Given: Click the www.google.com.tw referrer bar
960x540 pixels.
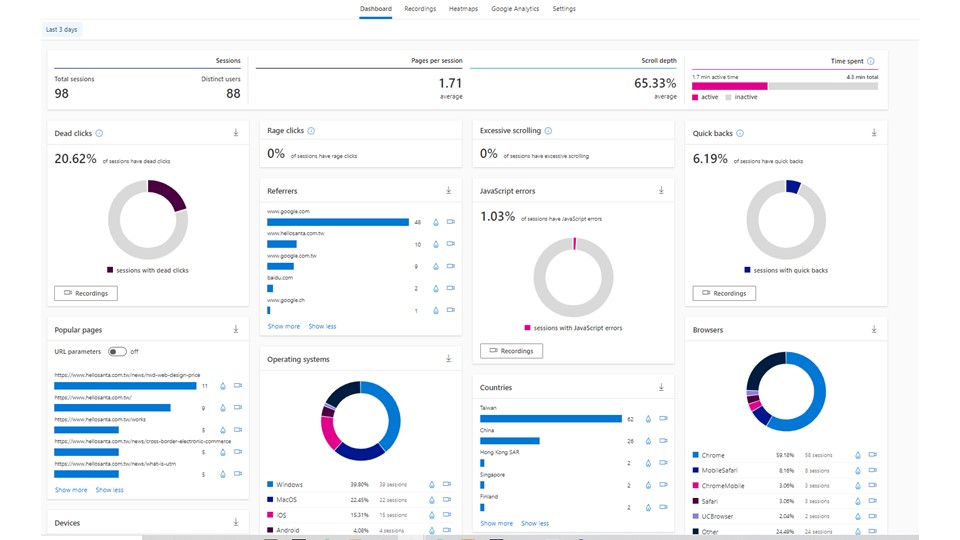Looking at the screenshot, I should click(x=280, y=266).
